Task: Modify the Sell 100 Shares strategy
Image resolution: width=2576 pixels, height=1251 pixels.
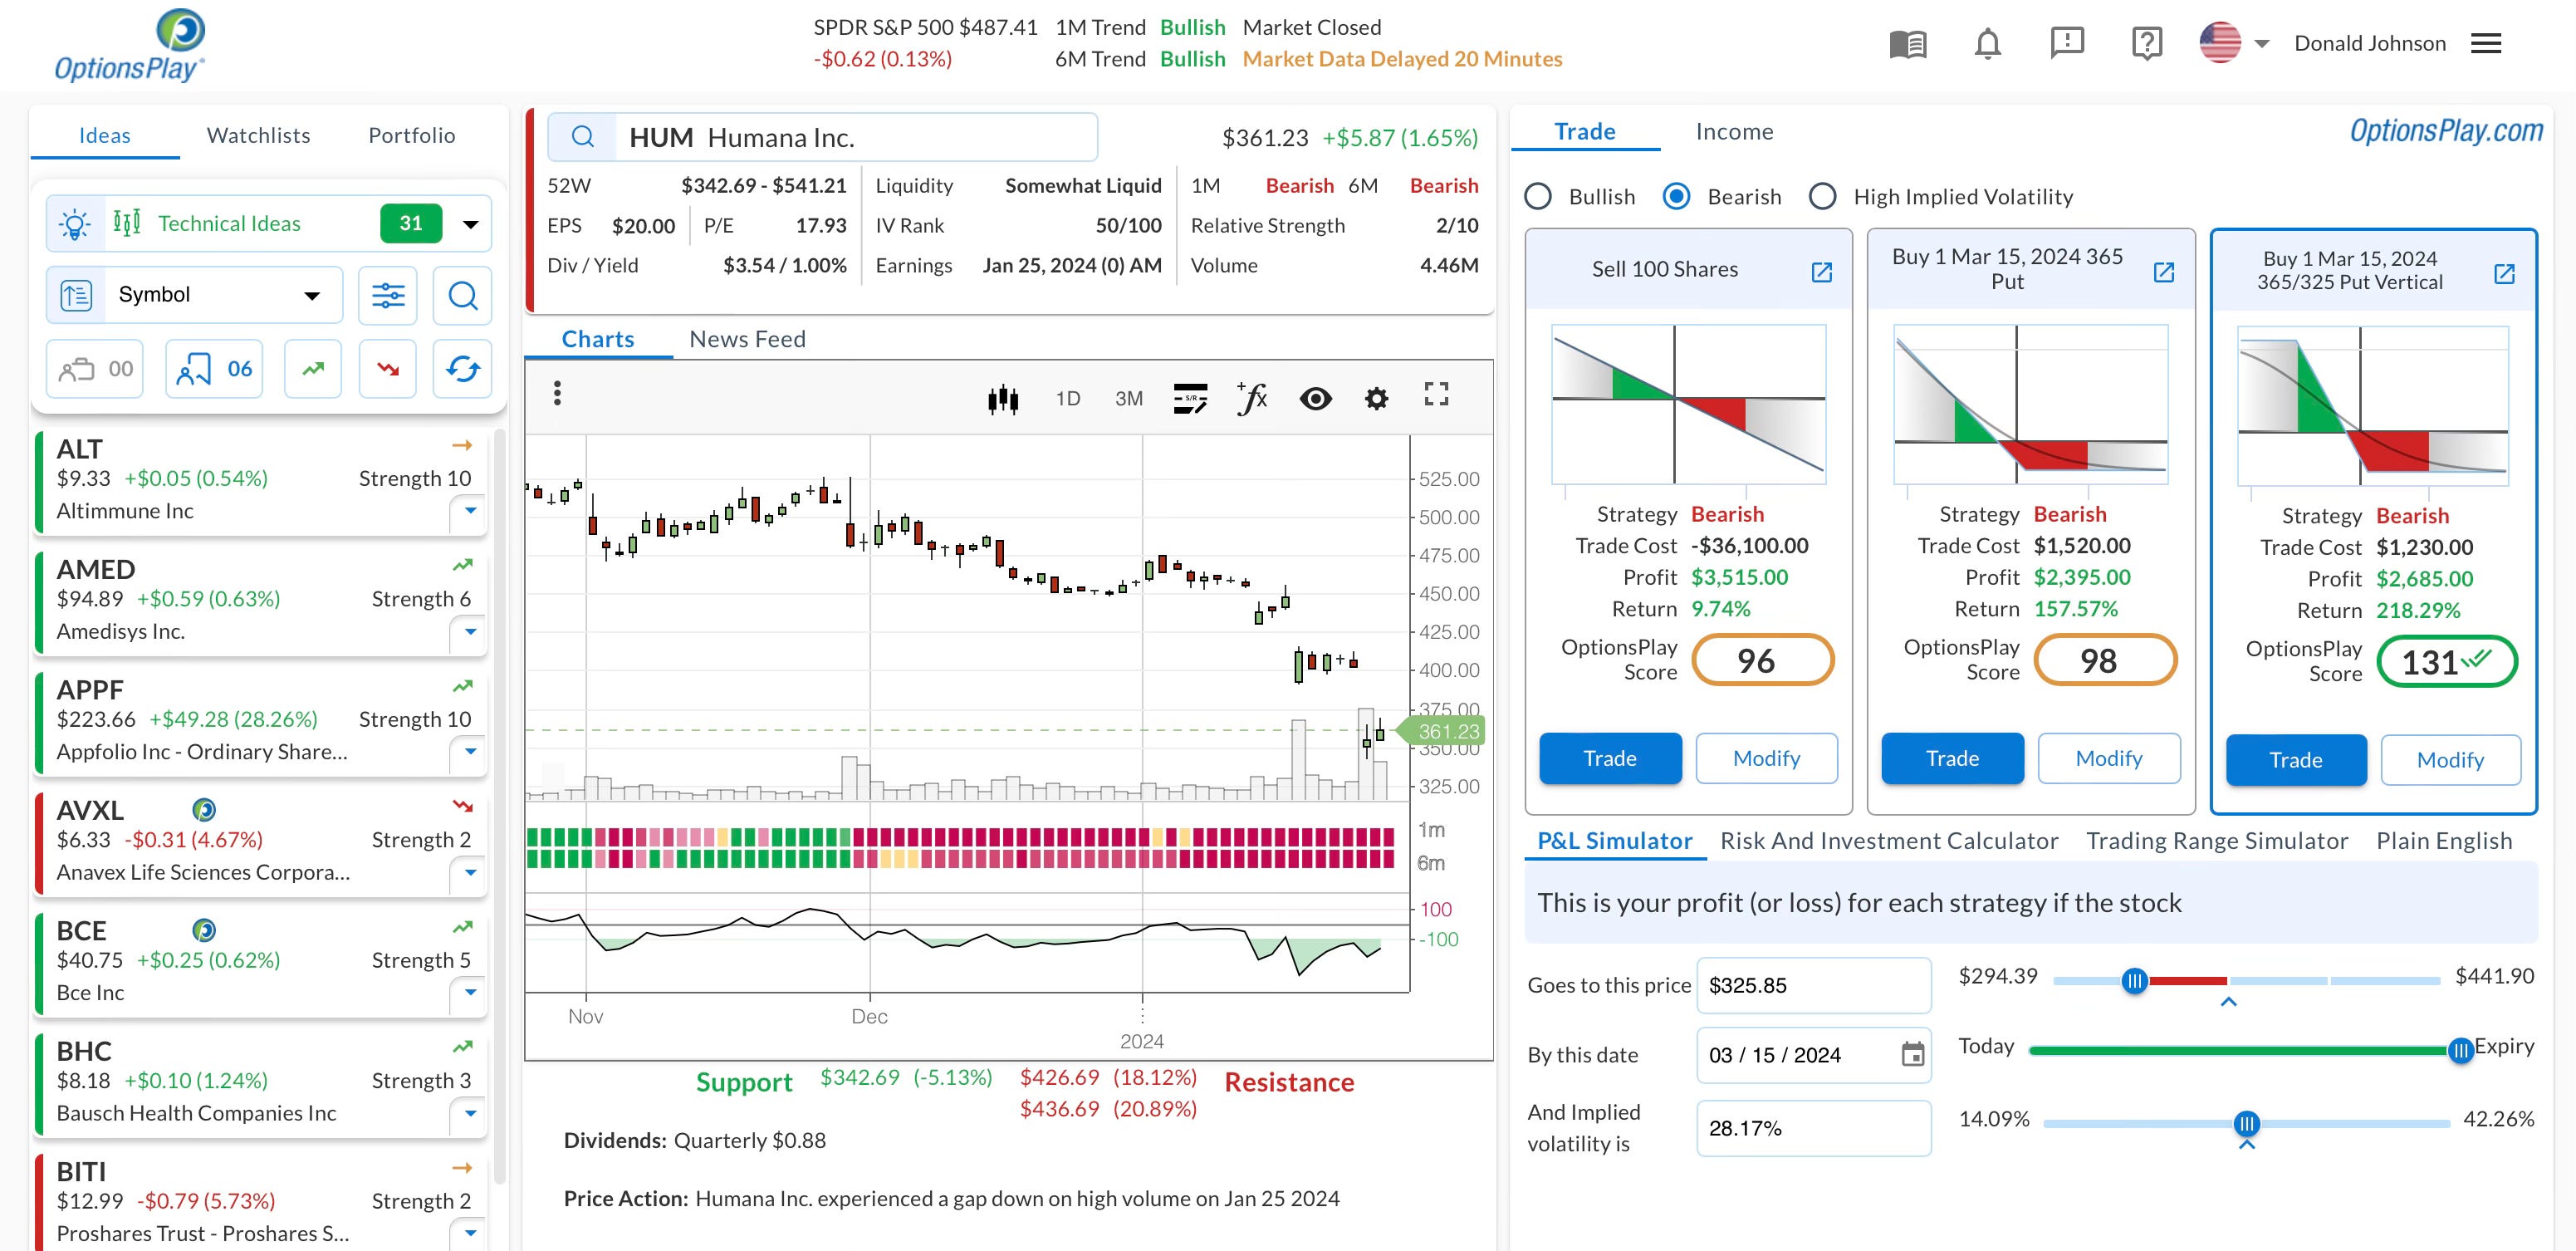Action: [x=1766, y=758]
